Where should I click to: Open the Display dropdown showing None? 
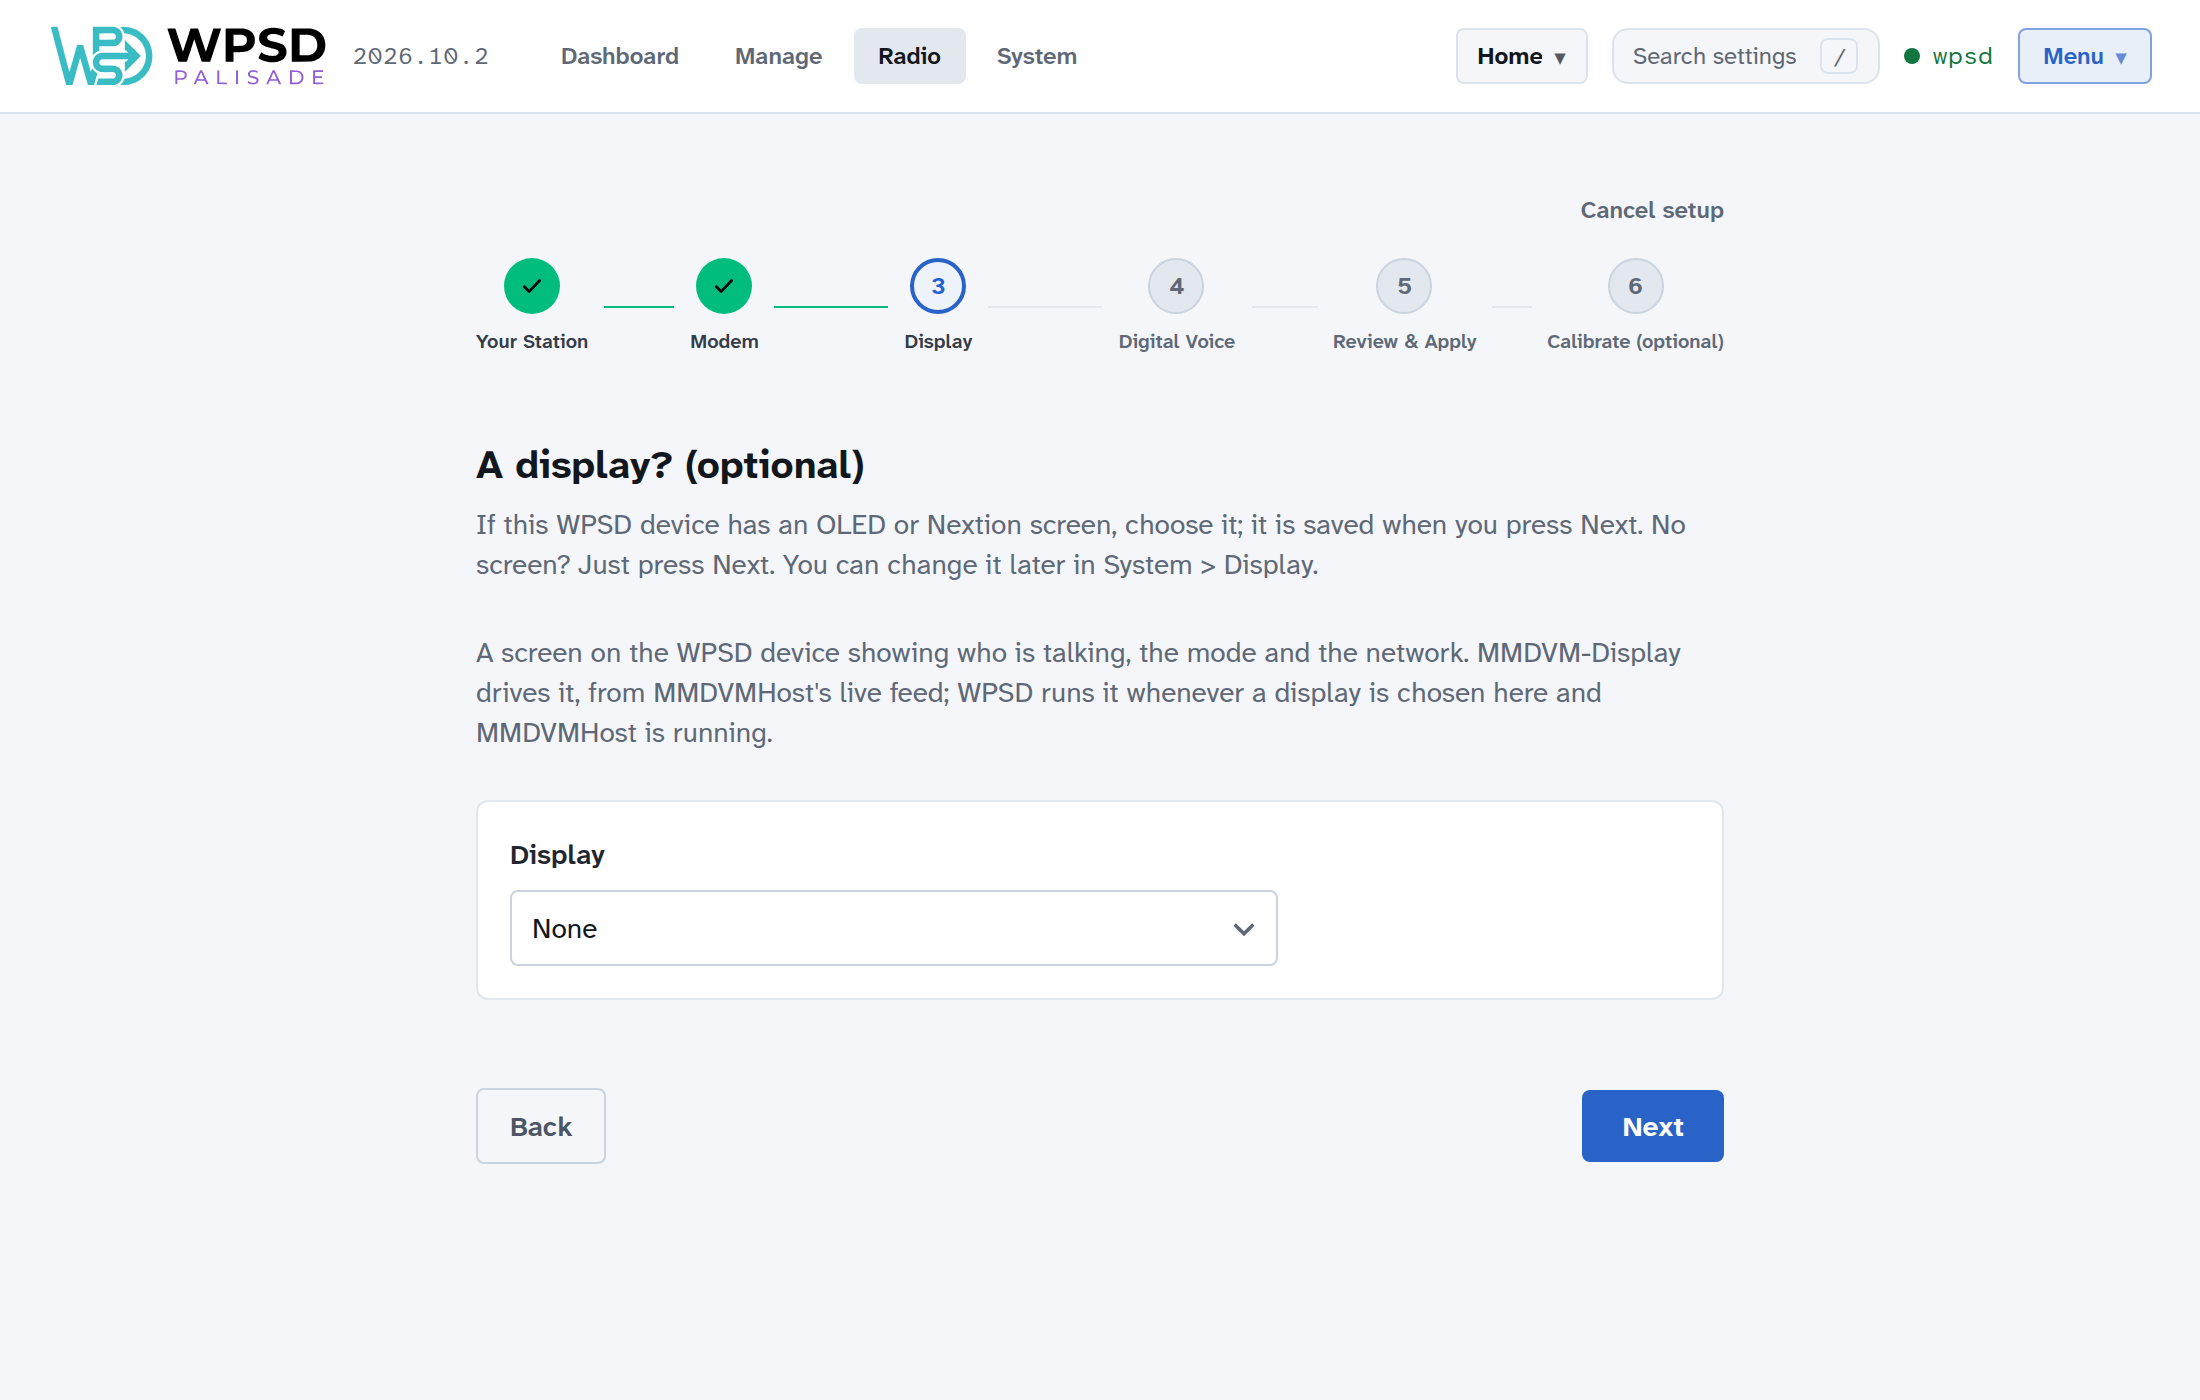coord(893,928)
